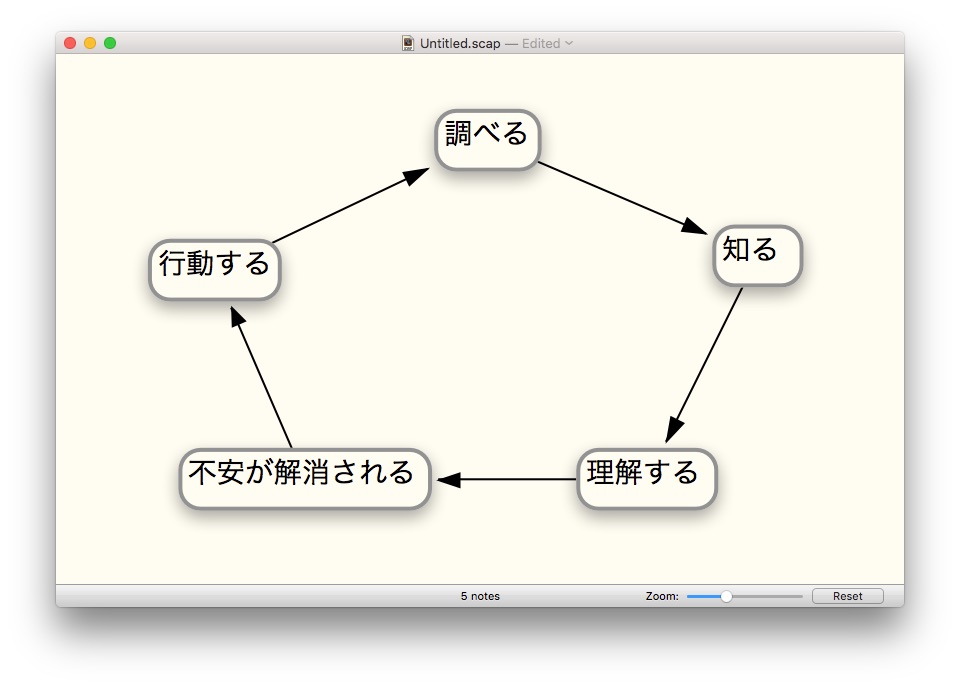Select the 不安が解消される note

(x=305, y=479)
